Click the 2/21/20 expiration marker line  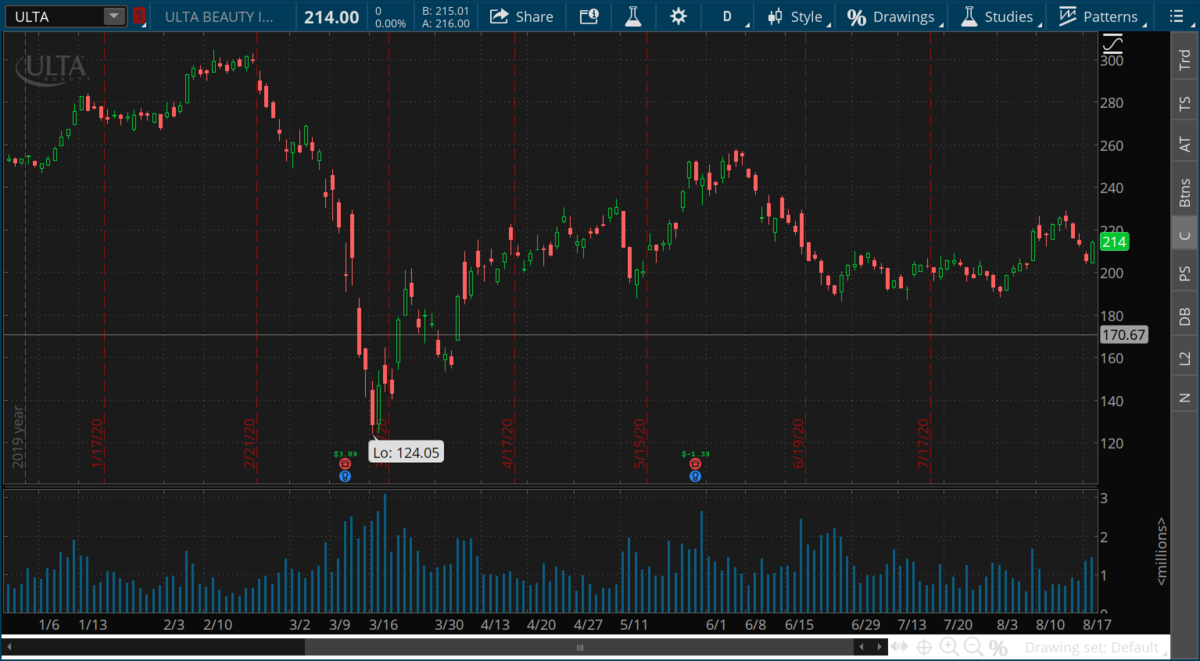[257, 260]
